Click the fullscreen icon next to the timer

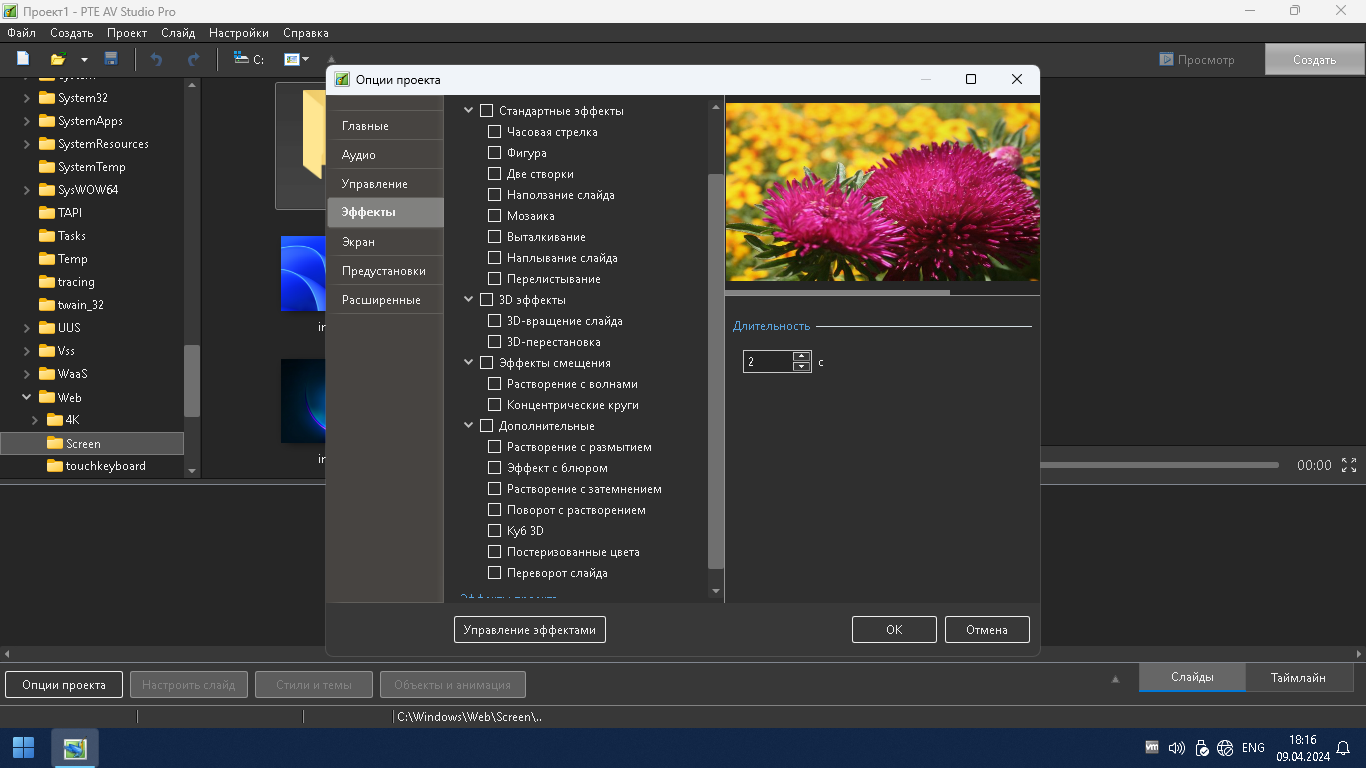pos(1349,465)
